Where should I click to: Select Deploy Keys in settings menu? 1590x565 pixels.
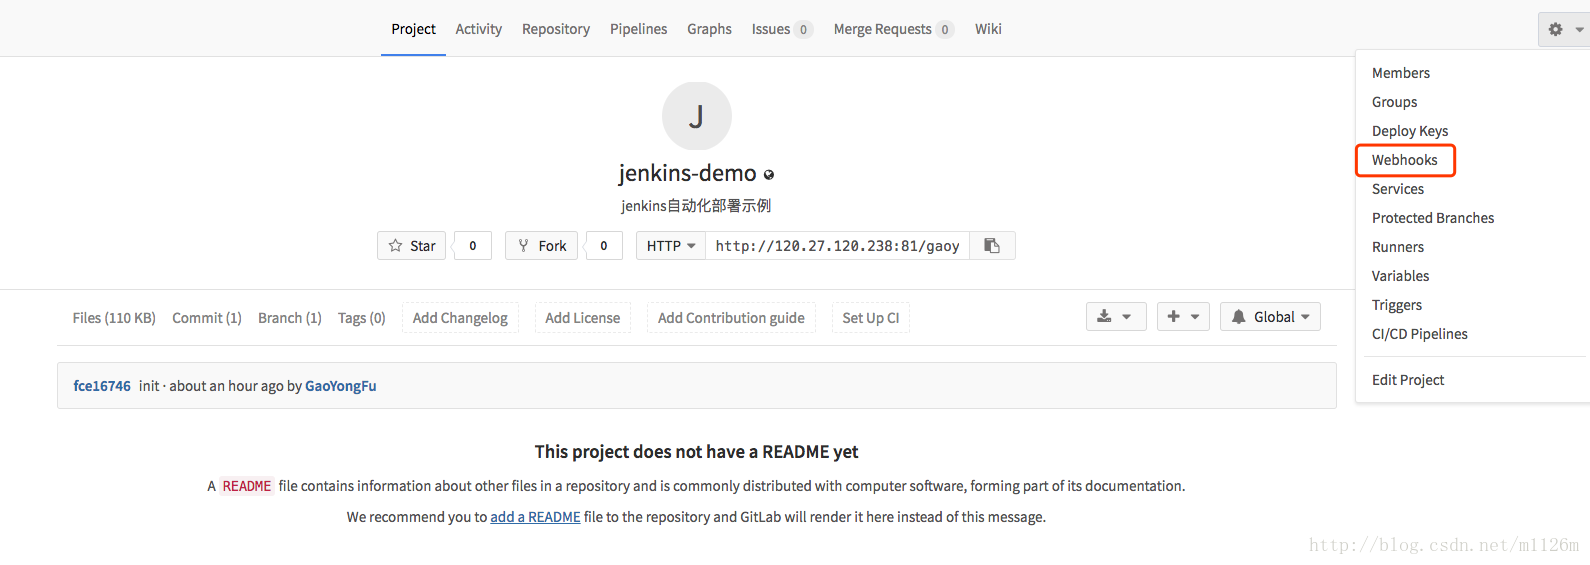click(1409, 131)
